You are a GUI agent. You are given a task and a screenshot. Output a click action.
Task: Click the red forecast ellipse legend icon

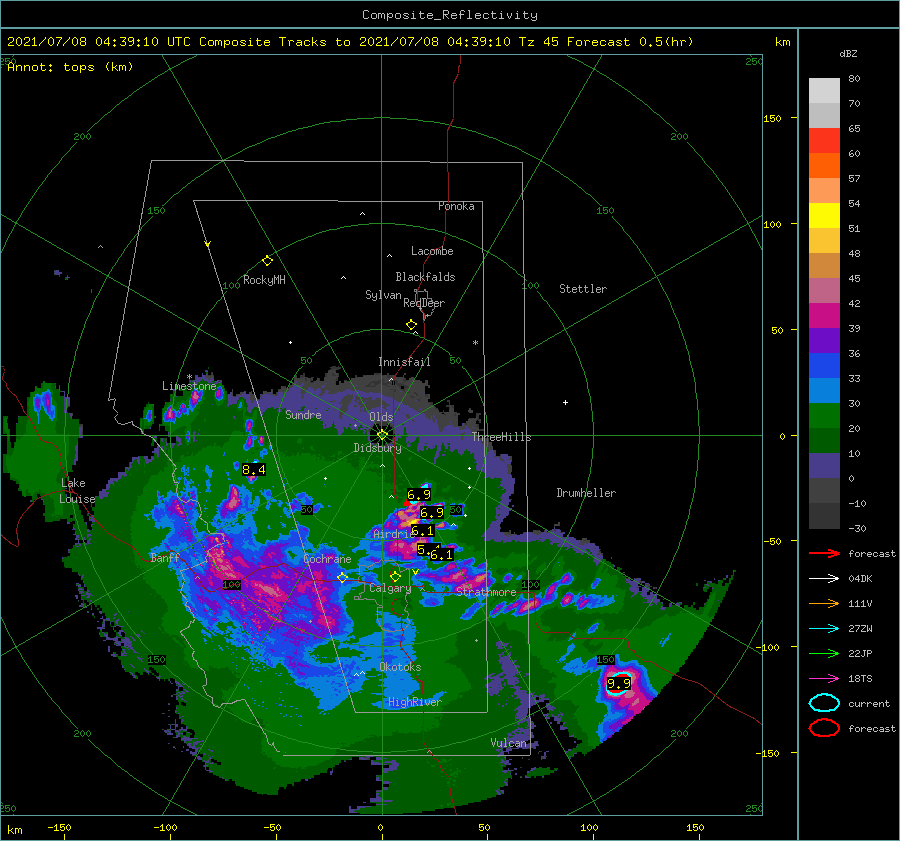click(x=824, y=728)
